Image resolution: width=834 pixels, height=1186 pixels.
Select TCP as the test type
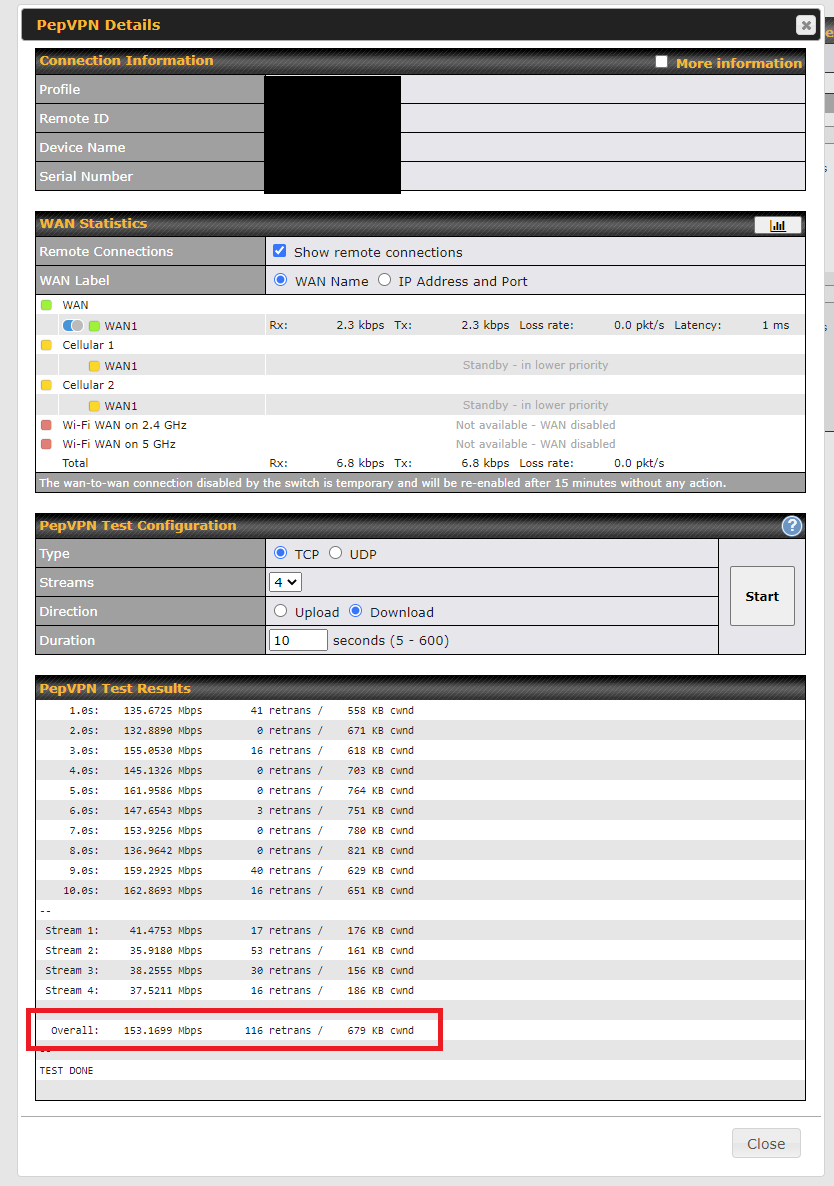[x=280, y=553]
